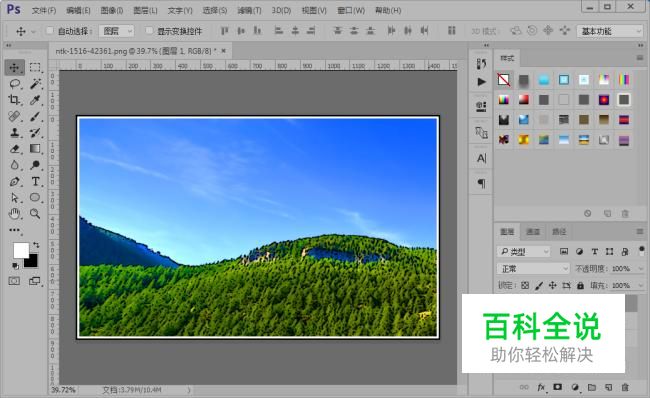Toggle lock all
The width and height of the screenshot is (650, 398).
point(580,285)
